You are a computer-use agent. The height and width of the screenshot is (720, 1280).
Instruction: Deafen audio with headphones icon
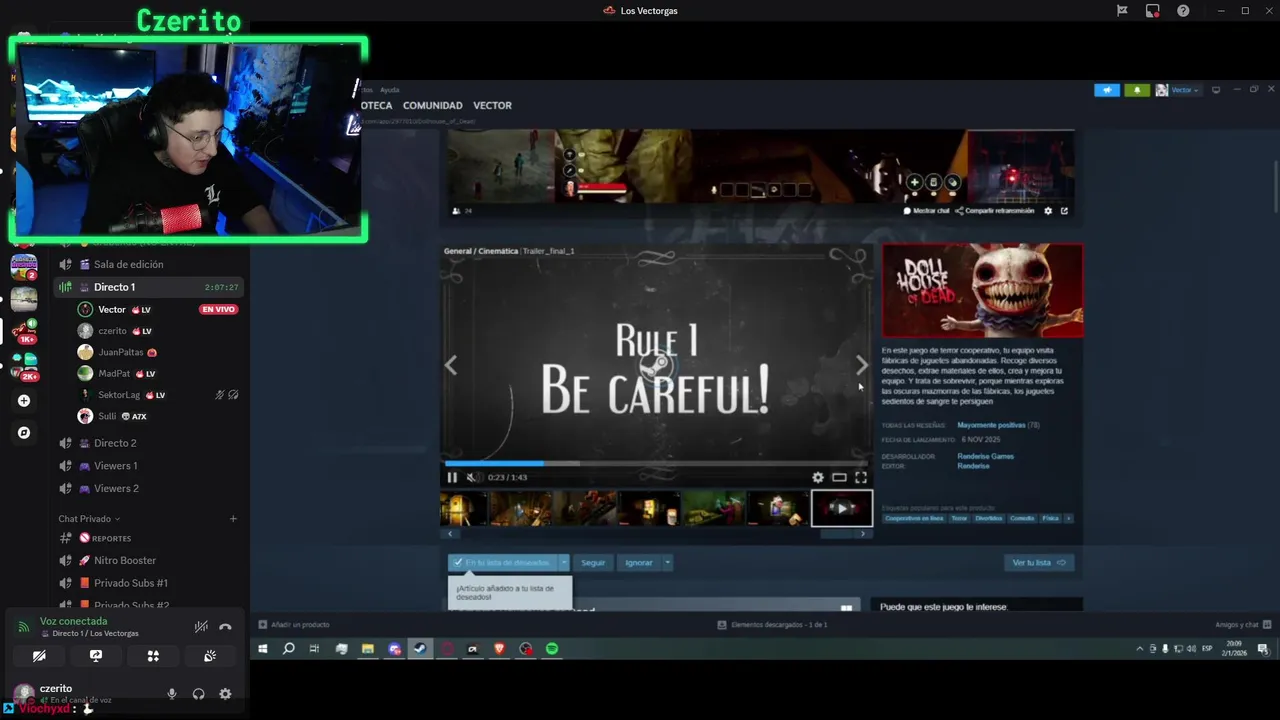pyautogui.click(x=198, y=694)
